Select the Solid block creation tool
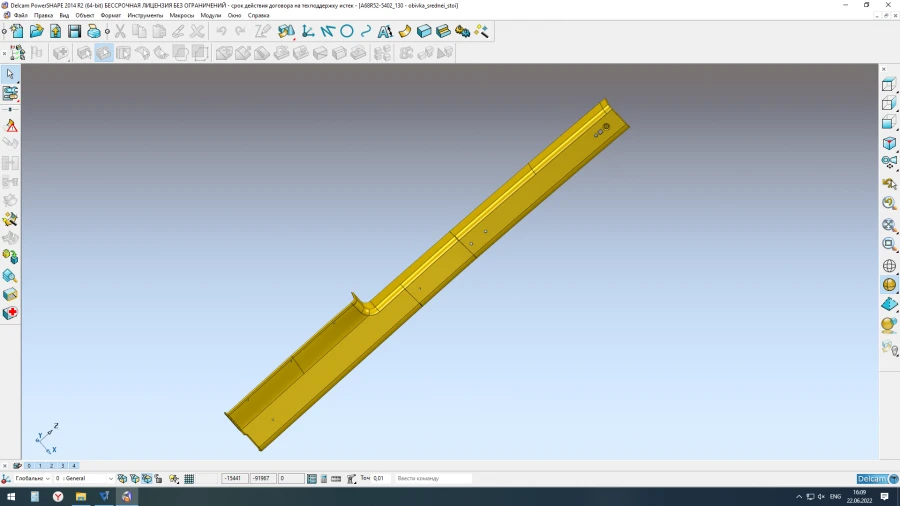This screenshot has width=900, height=506. (x=424, y=32)
